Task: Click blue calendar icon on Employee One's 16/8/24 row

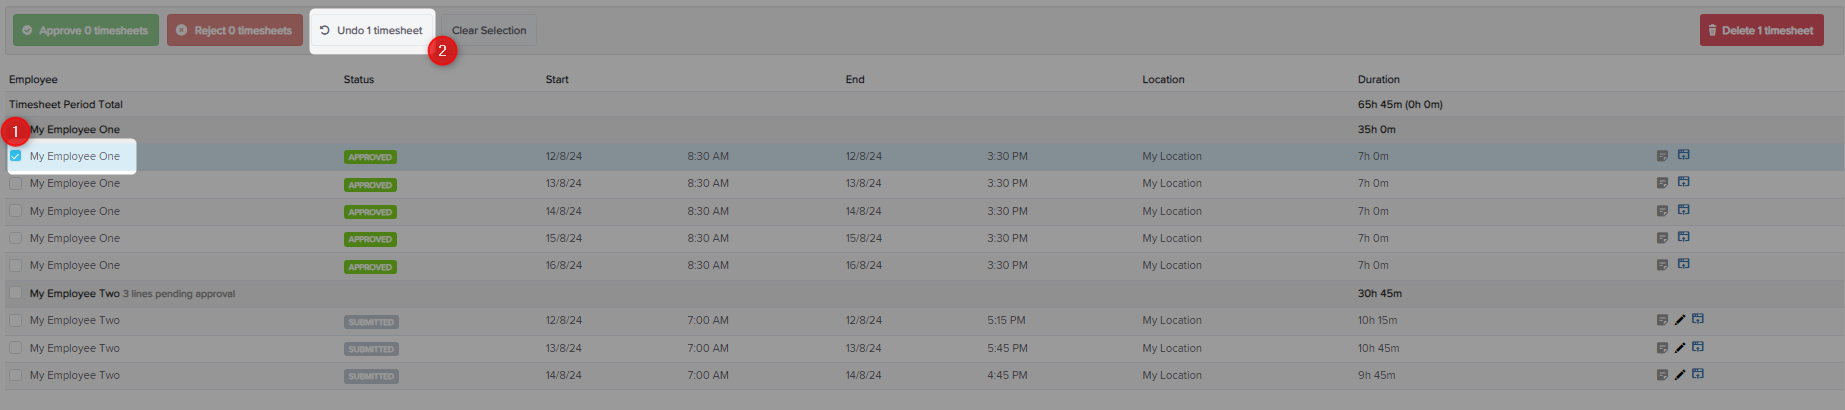Action: click(1684, 264)
